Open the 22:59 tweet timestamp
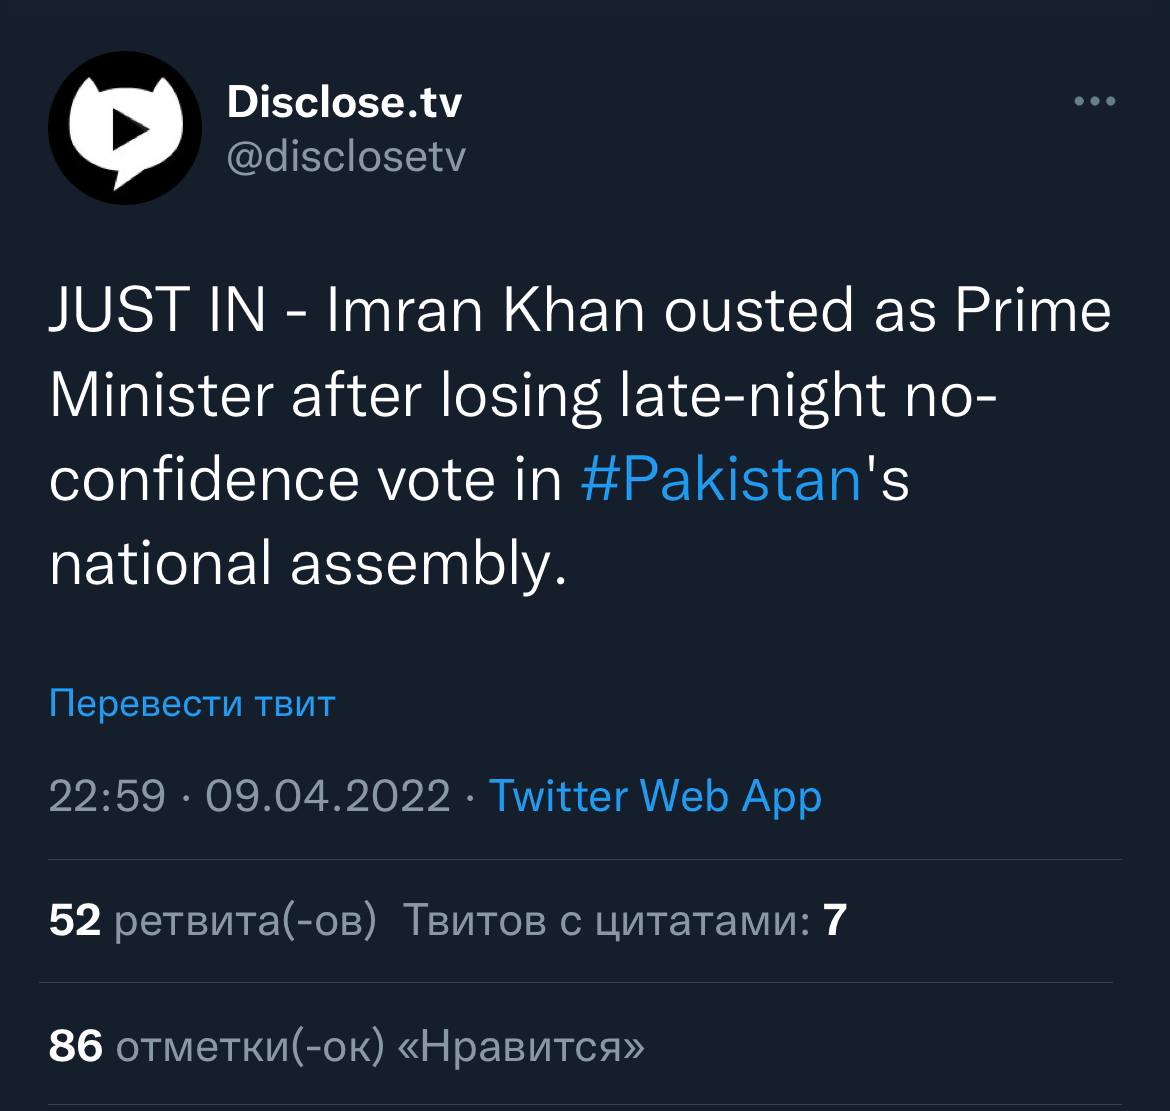The image size is (1170, 1111). pos(107,796)
